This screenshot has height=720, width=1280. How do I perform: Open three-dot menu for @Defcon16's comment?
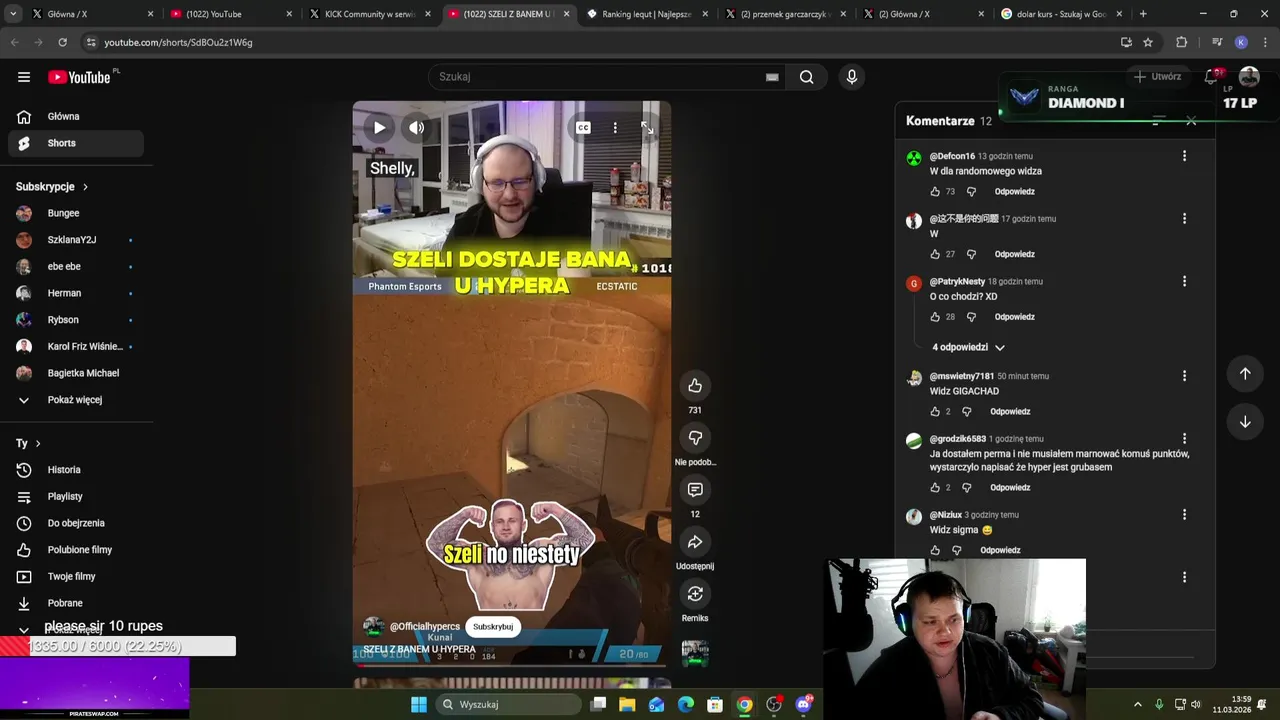pyautogui.click(x=1184, y=156)
